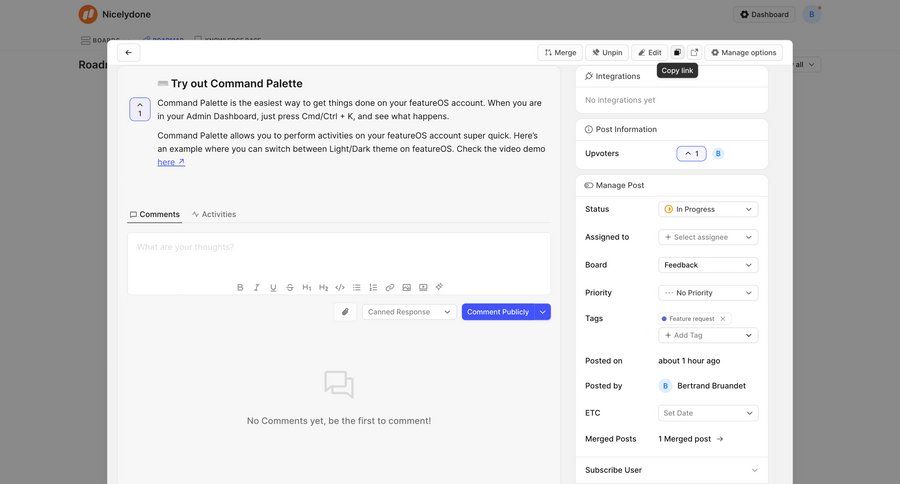This screenshot has width=900, height=484.
Task: Open the 'here' video demo link
Action: (x=171, y=162)
